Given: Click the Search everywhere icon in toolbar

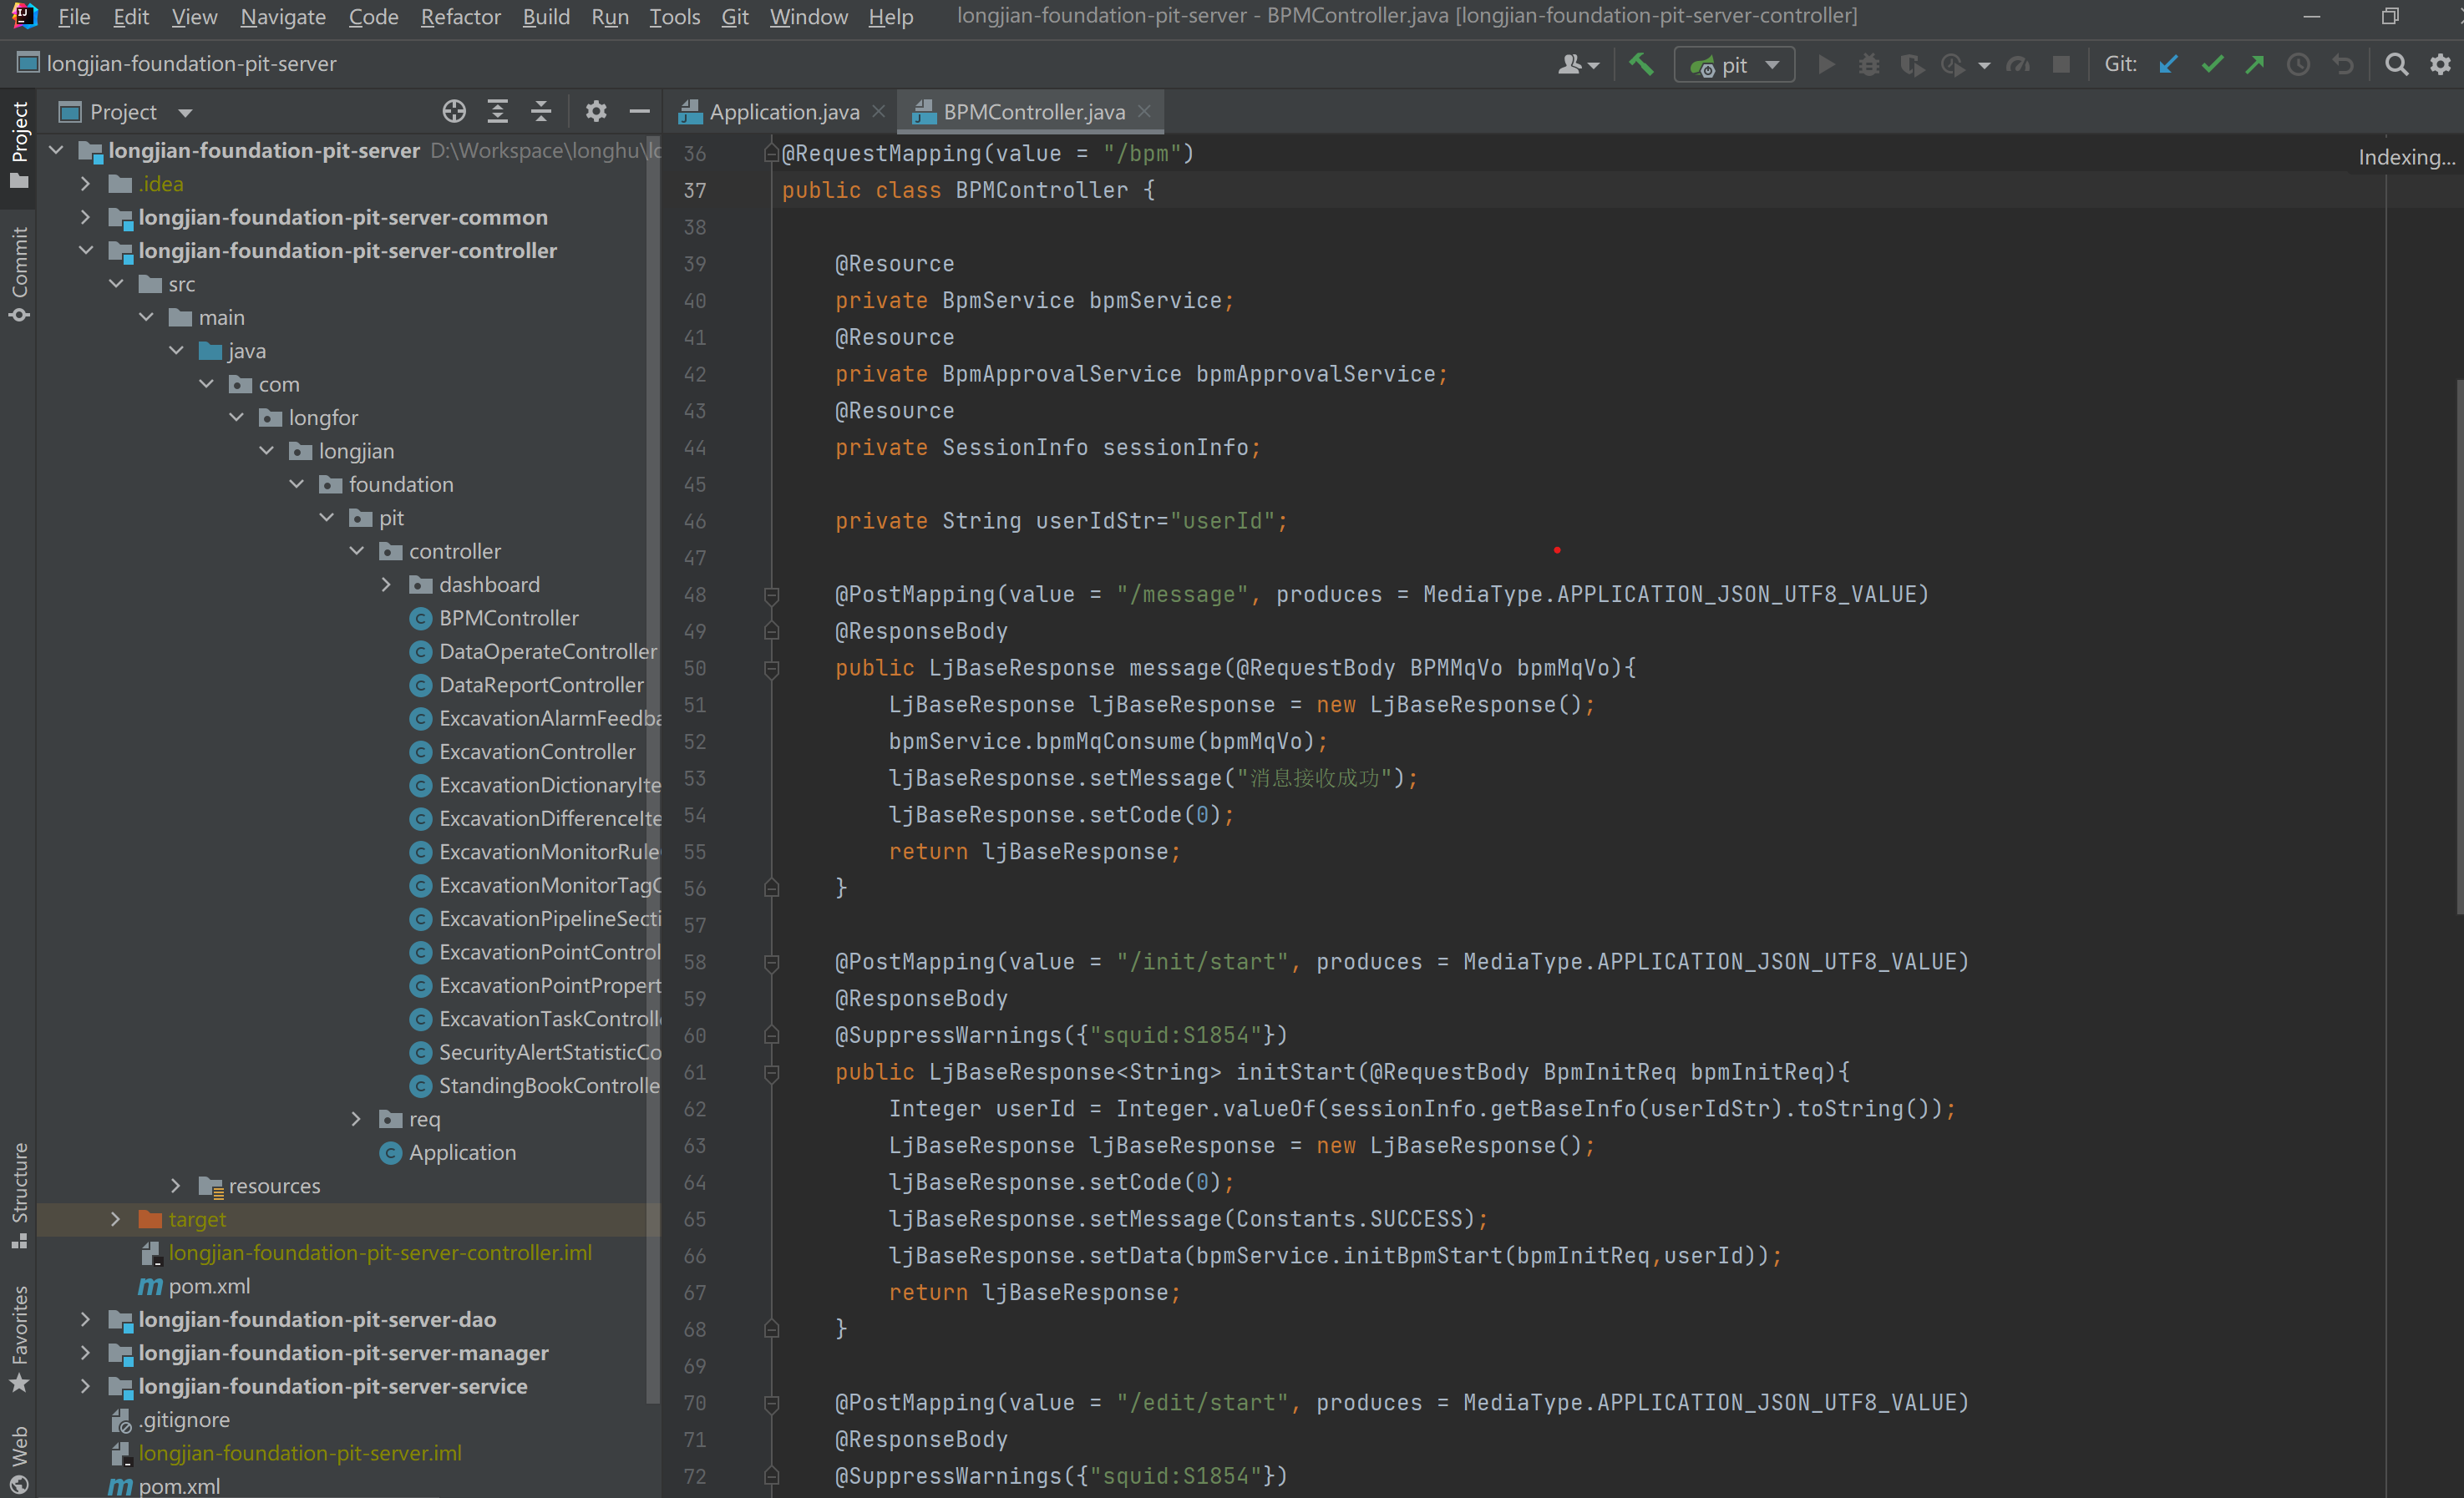Looking at the screenshot, I should (2397, 65).
